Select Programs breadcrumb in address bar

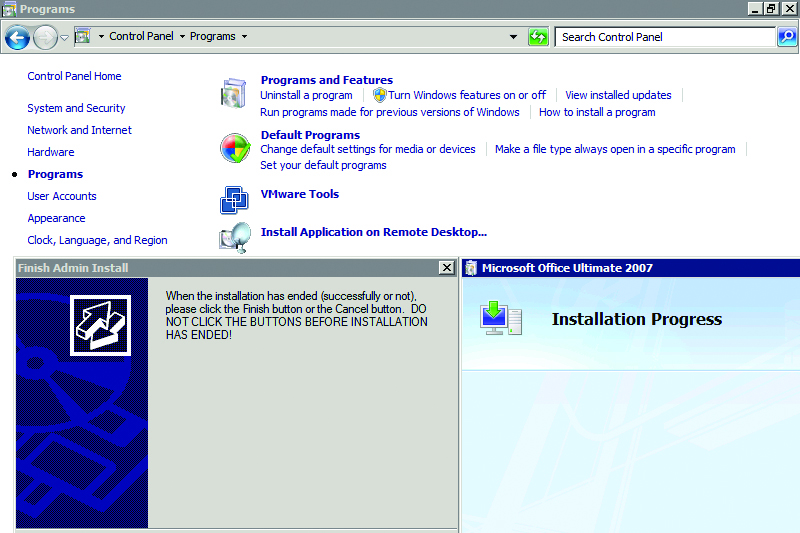(x=213, y=36)
